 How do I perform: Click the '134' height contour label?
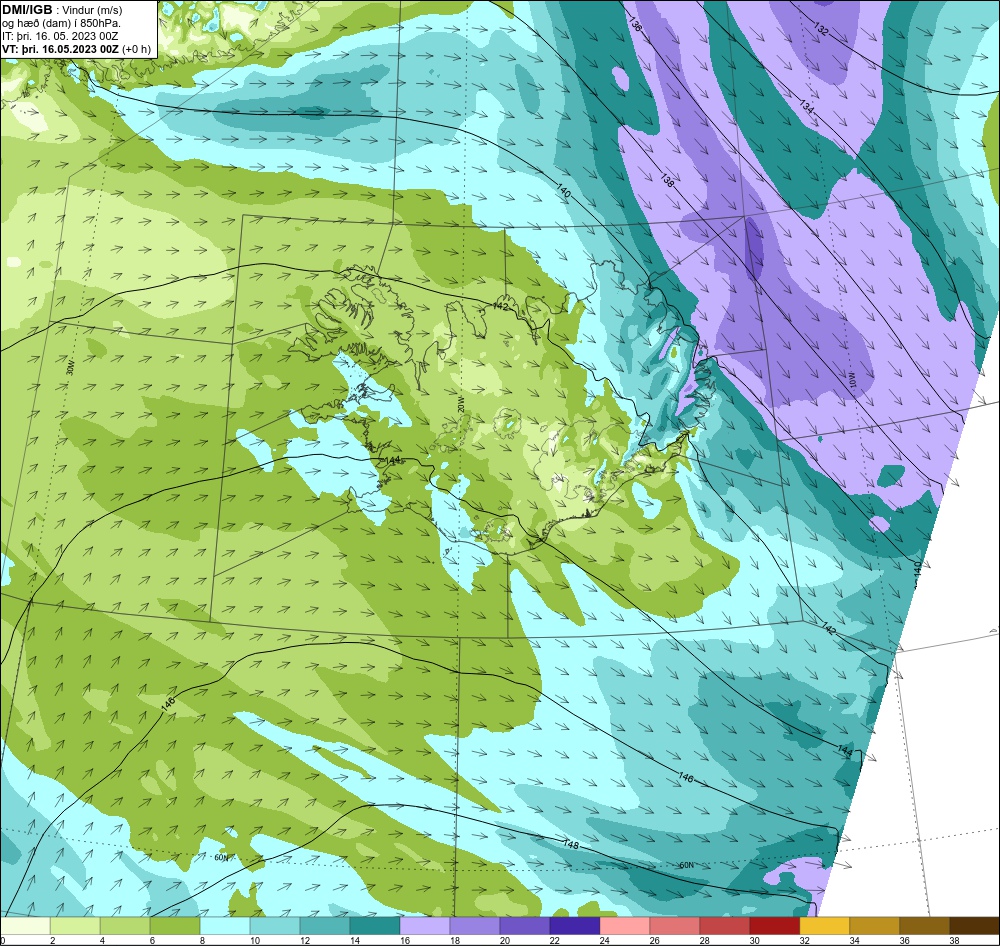tap(807, 107)
